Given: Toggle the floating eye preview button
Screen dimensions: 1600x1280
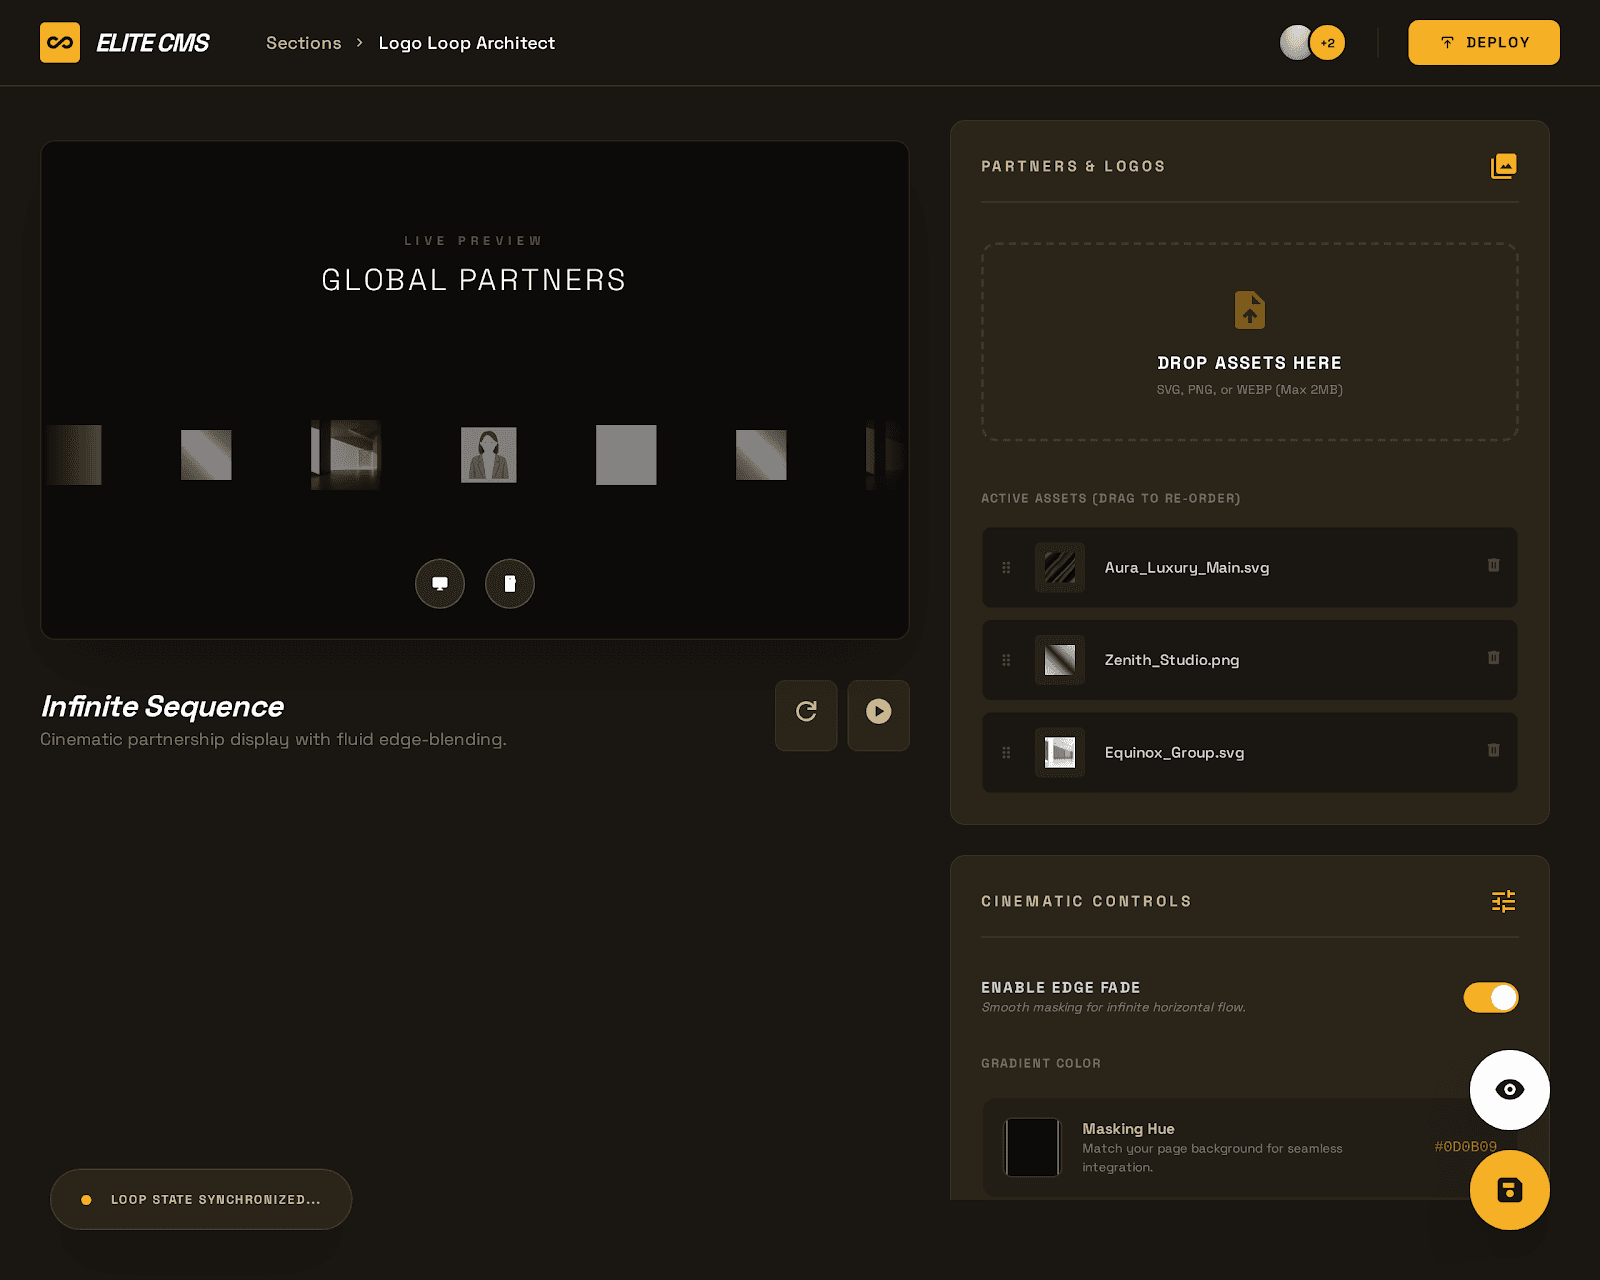Looking at the screenshot, I should [1509, 1090].
